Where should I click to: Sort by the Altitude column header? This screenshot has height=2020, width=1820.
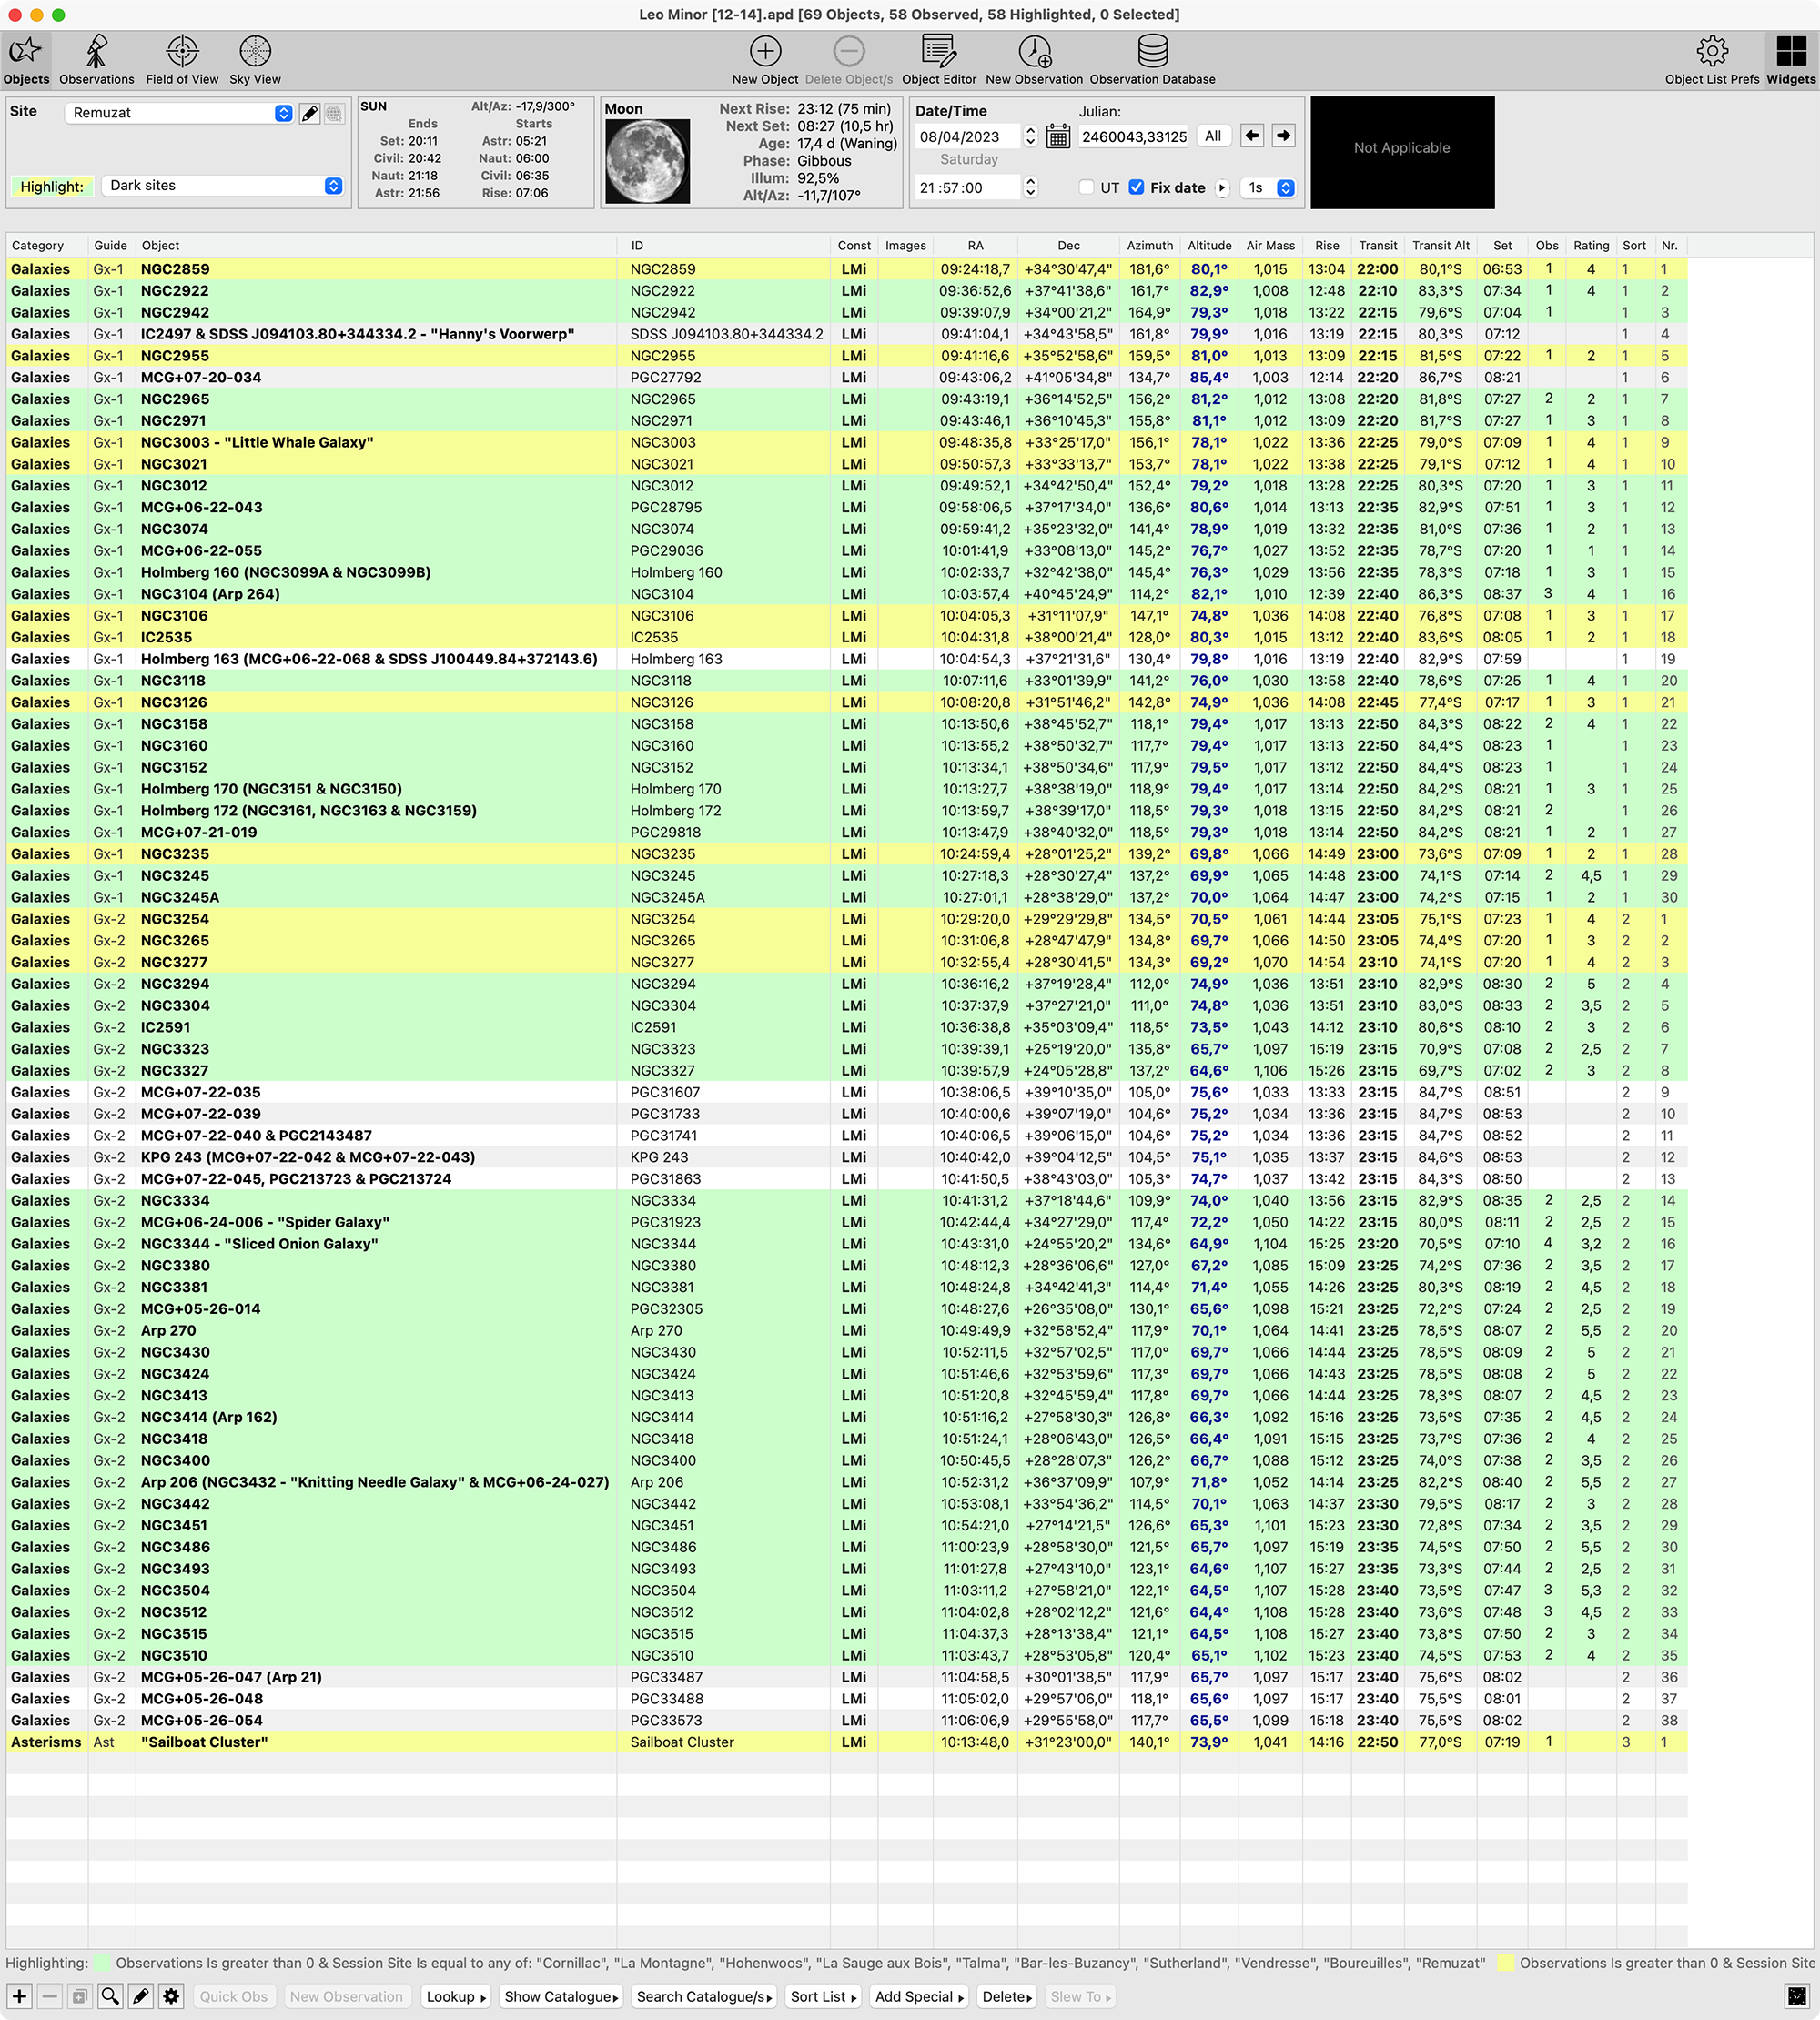pyautogui.click(x=1209, y=246)
